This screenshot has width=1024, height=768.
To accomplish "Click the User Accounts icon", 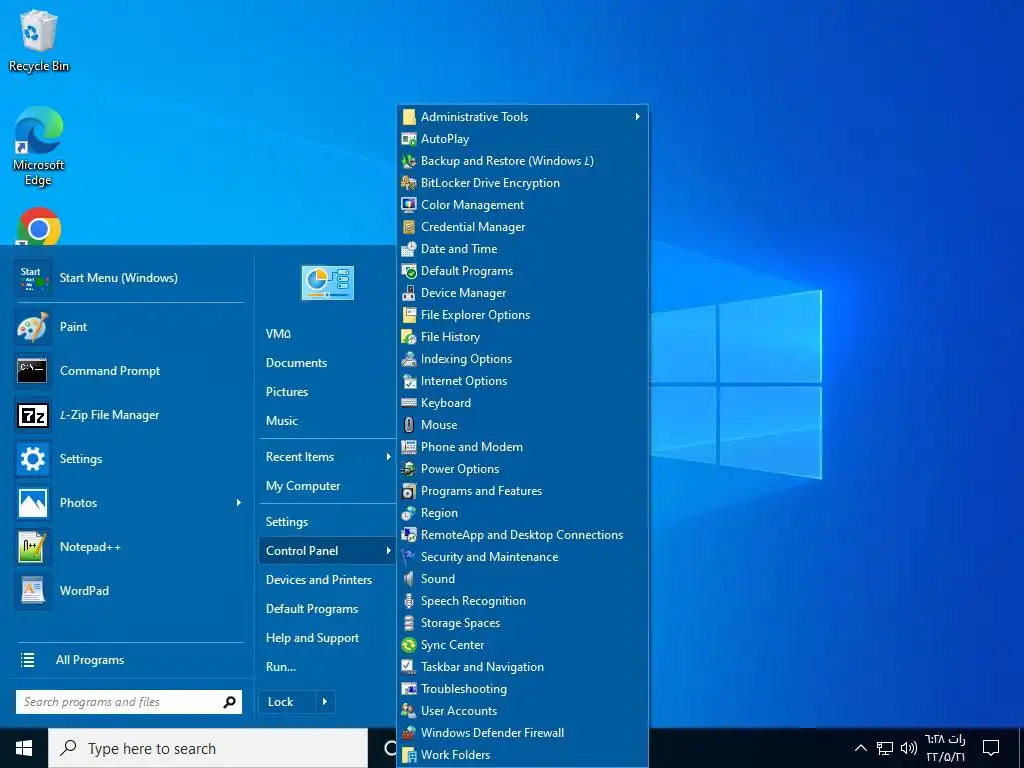I will [409, 711].
